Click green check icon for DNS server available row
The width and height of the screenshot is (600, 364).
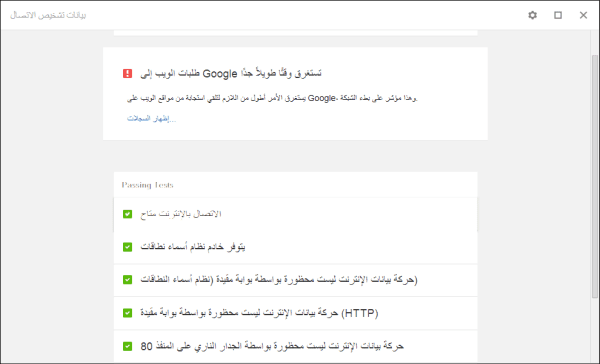127,247
